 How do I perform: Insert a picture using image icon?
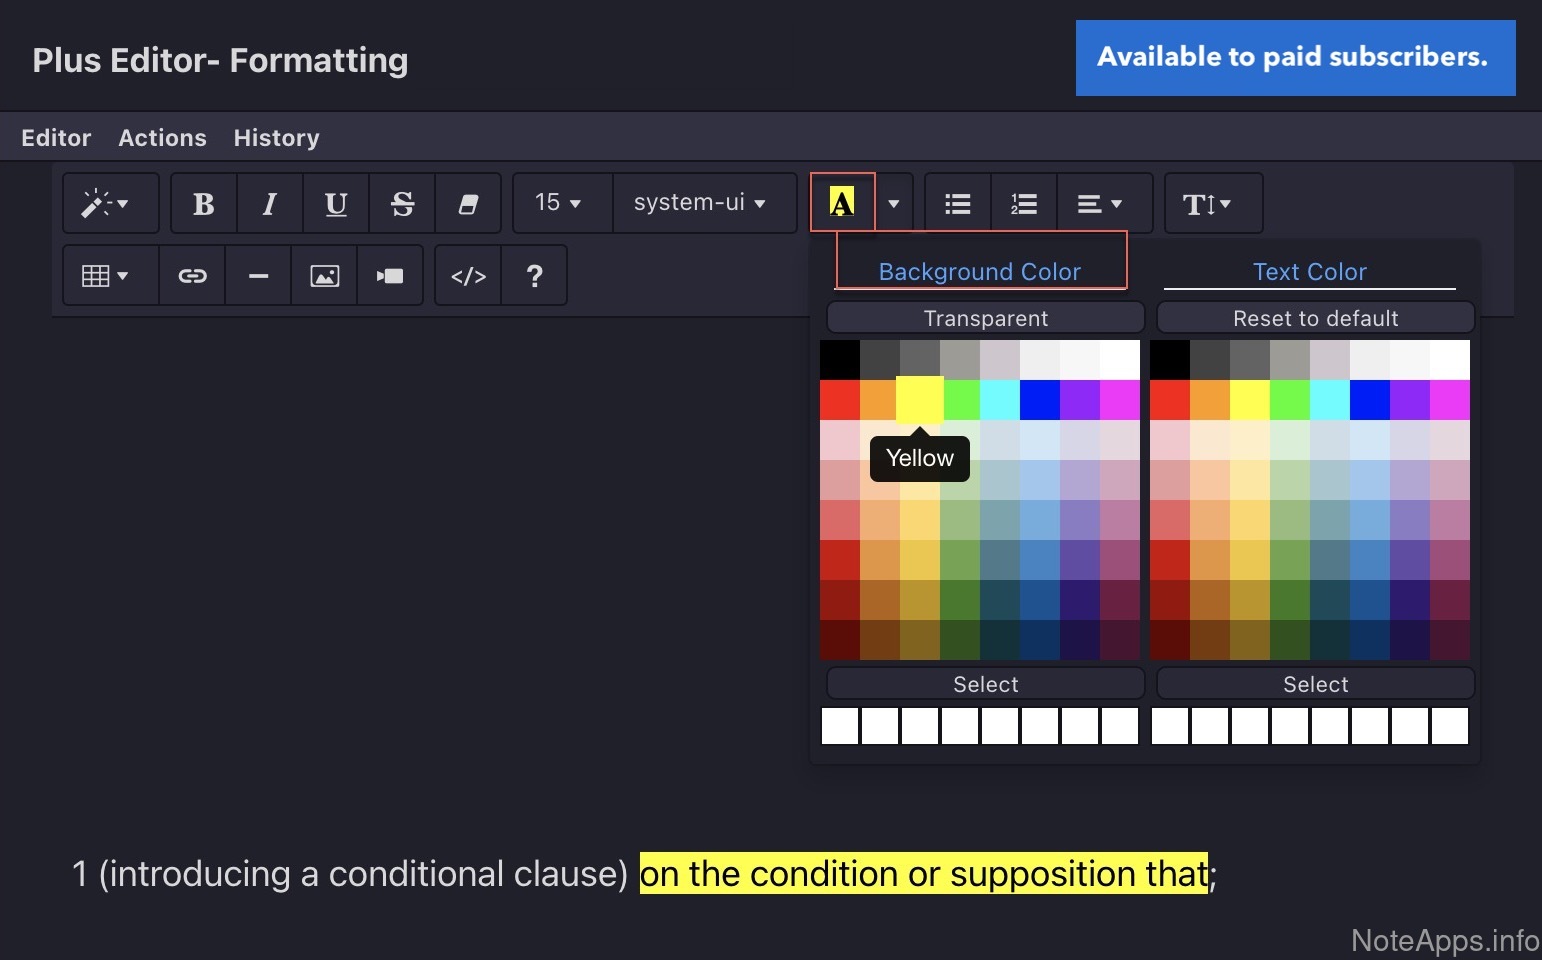(324, 276)
